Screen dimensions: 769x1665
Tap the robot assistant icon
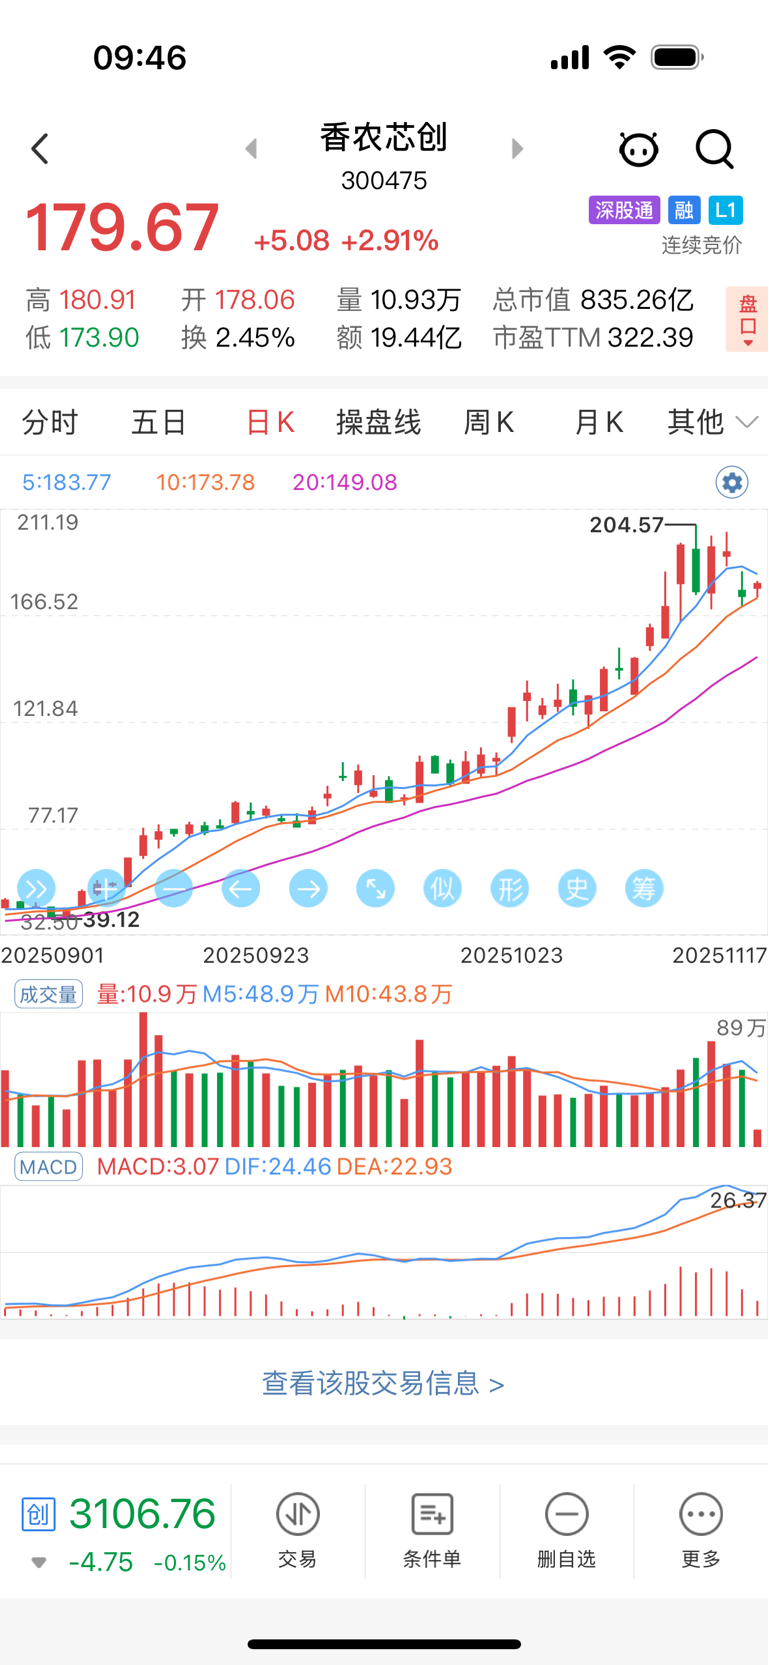tap(638, 150)
